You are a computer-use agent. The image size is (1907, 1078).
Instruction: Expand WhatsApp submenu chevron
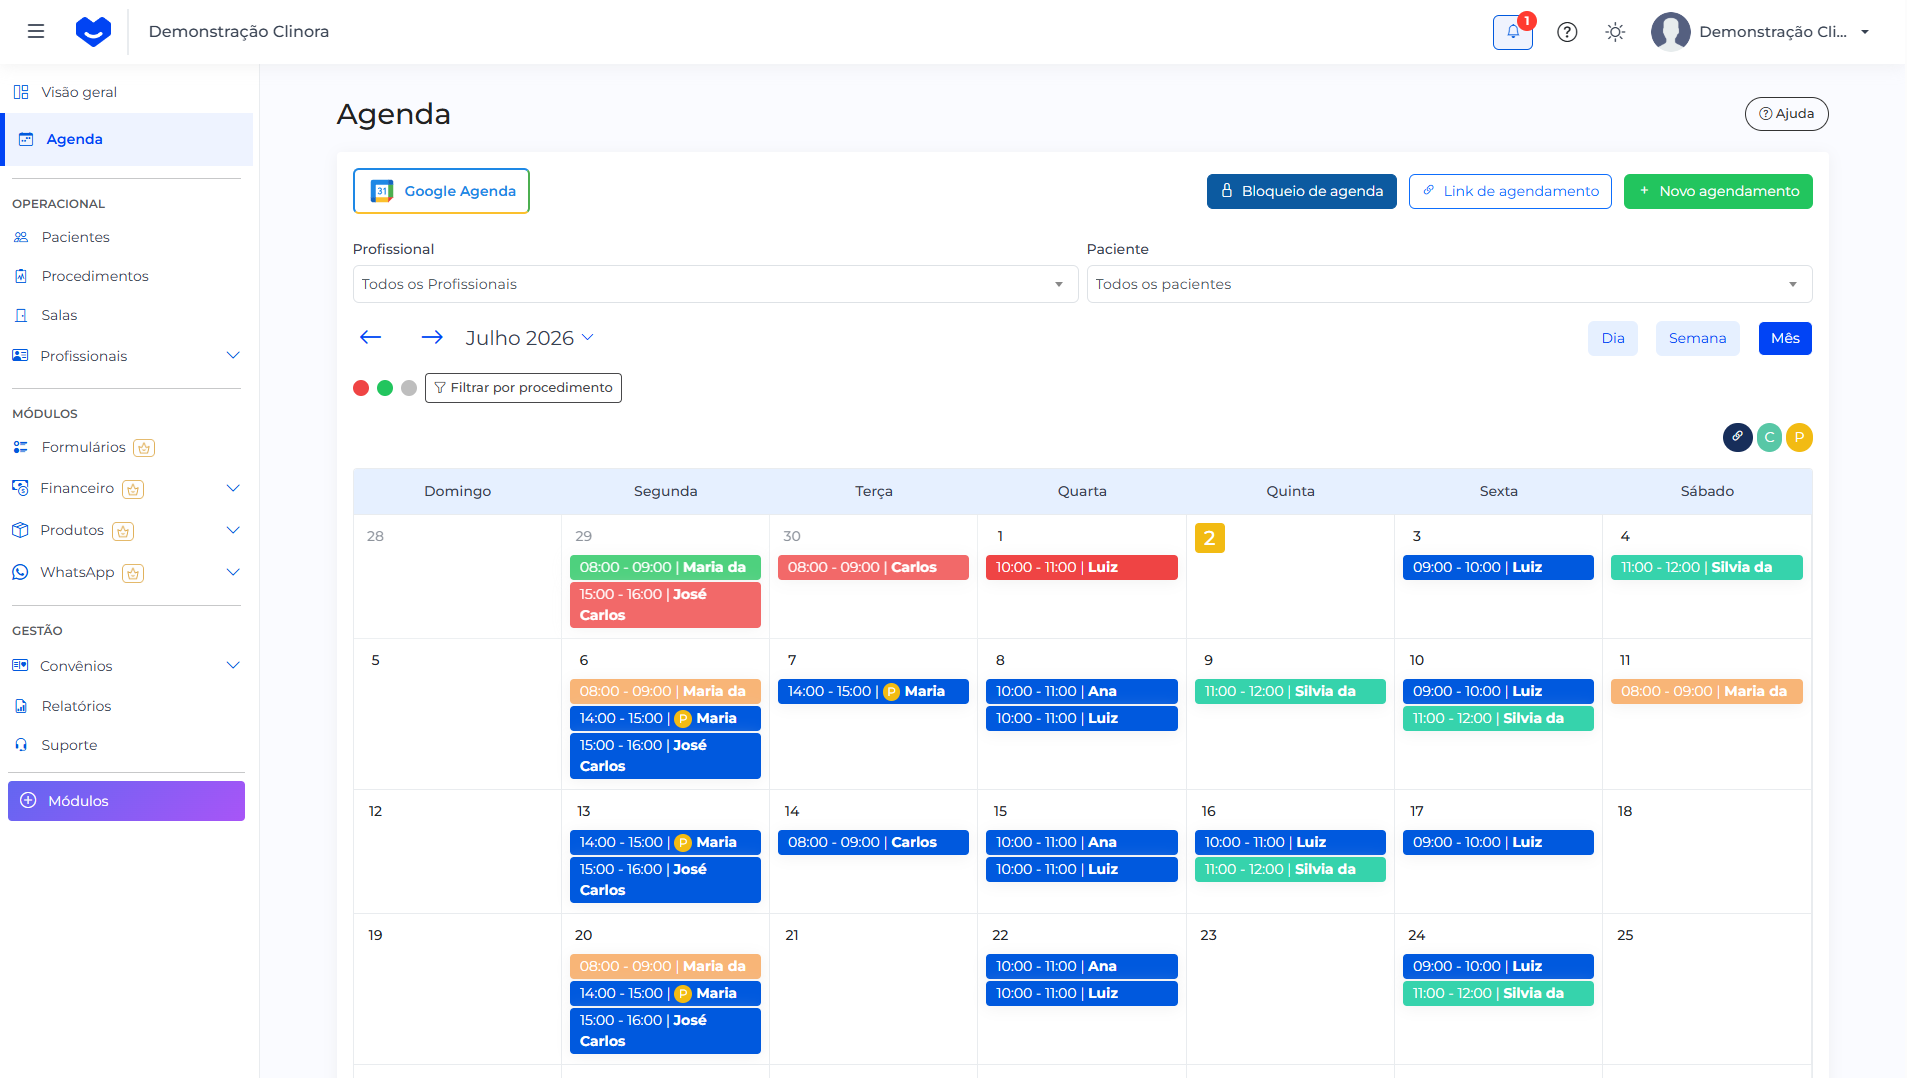tap(233, 572)
